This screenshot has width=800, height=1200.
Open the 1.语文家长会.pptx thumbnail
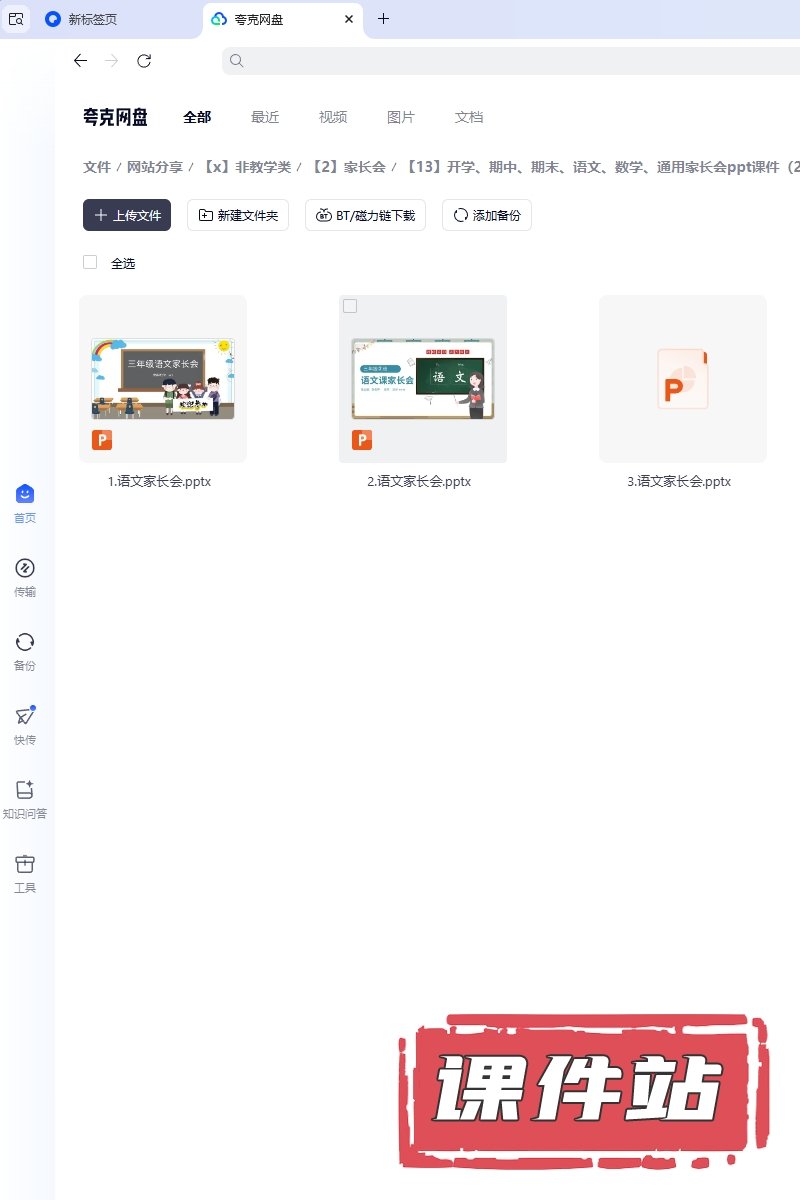tap(163, 378)
